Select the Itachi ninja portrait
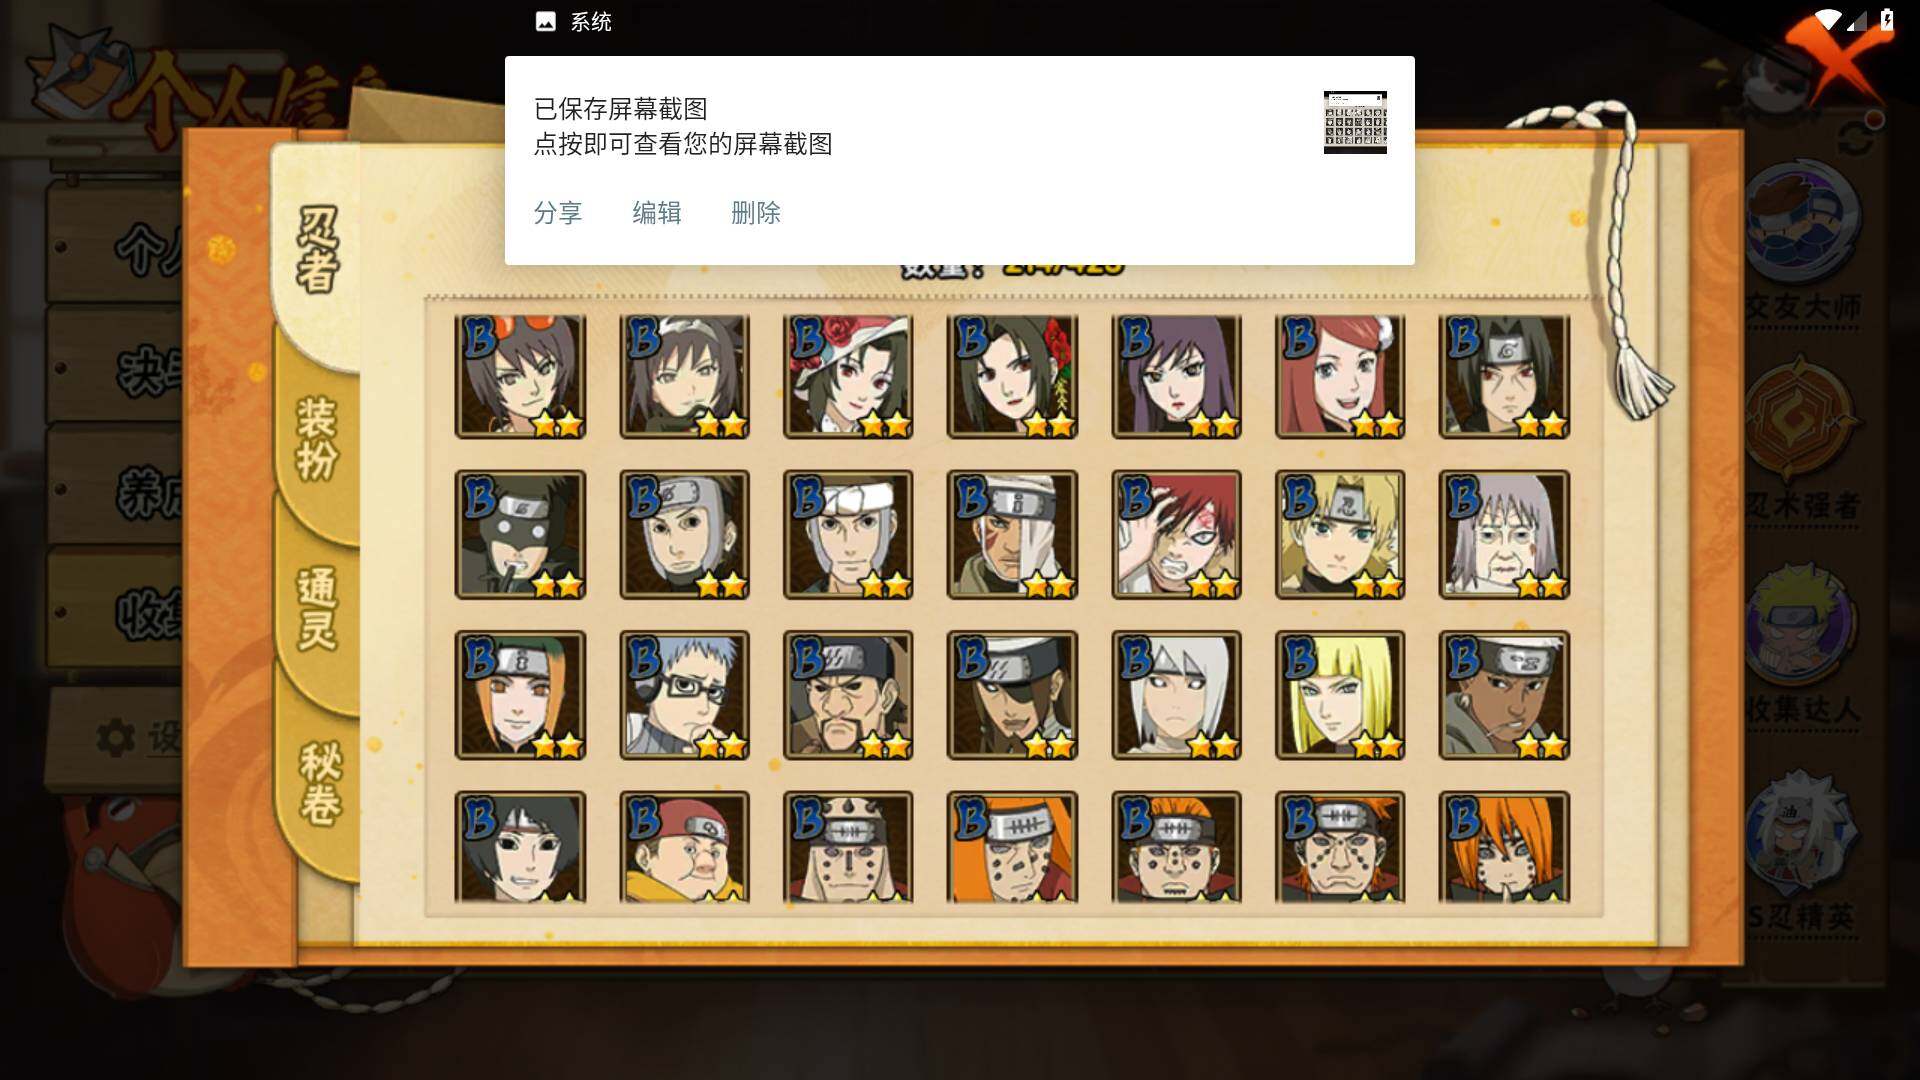 (x=1504, y=377)
